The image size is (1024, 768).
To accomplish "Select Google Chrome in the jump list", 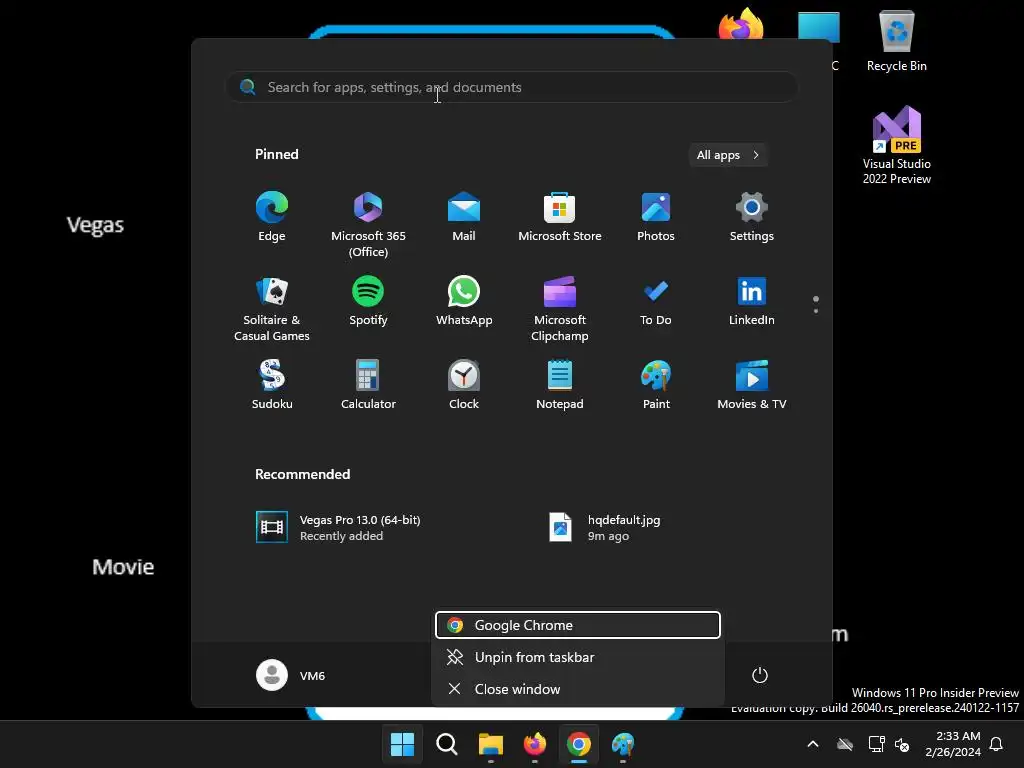I will coord(578,625).
